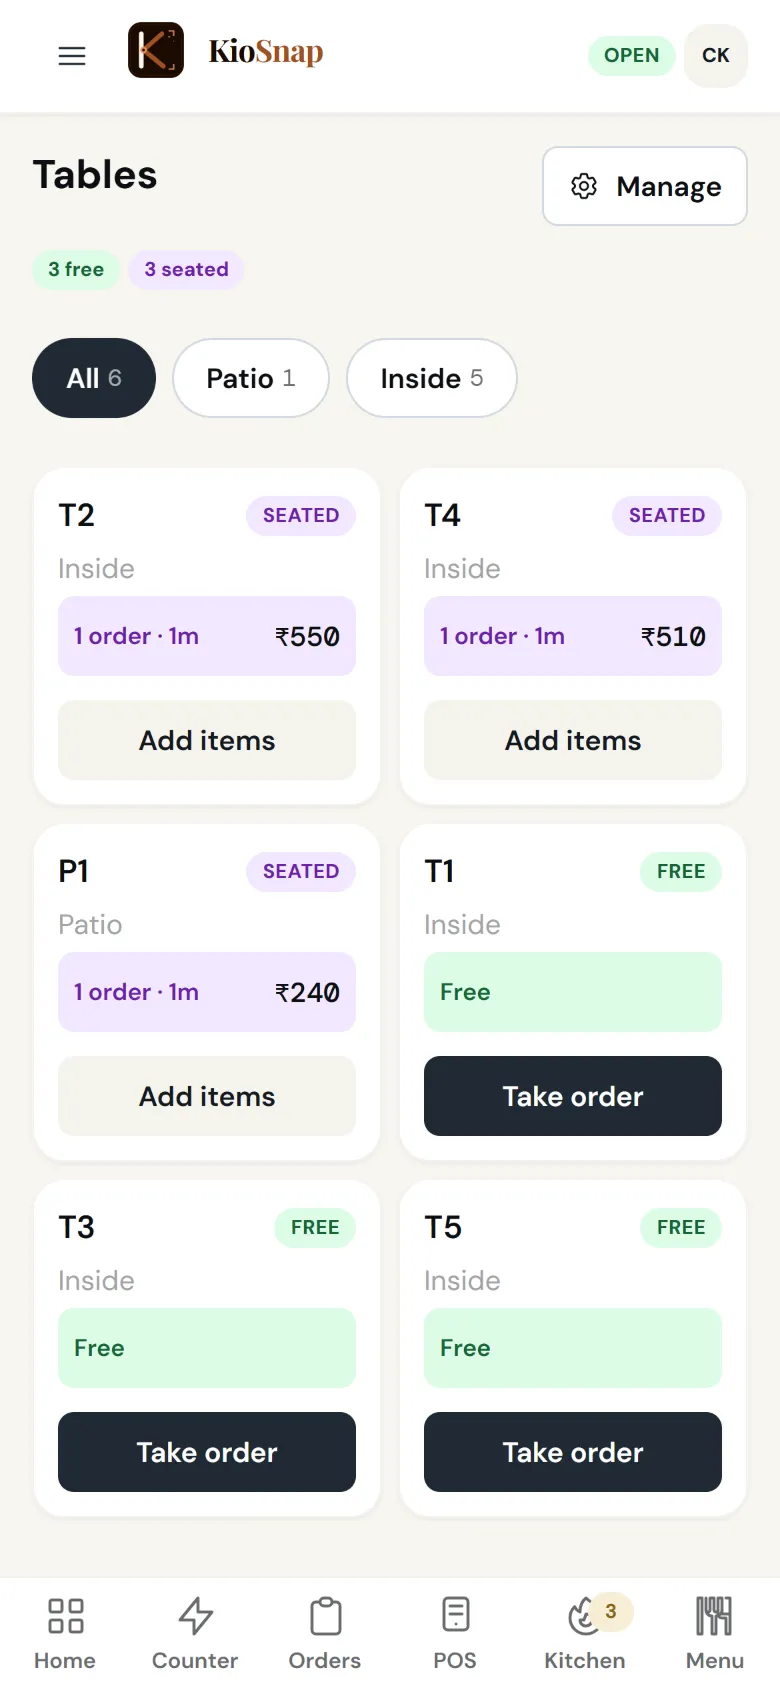This screenshot has width=780, height=1688.
Task: Go to Counter lightning icon
Action: [x=195, y=1615]
